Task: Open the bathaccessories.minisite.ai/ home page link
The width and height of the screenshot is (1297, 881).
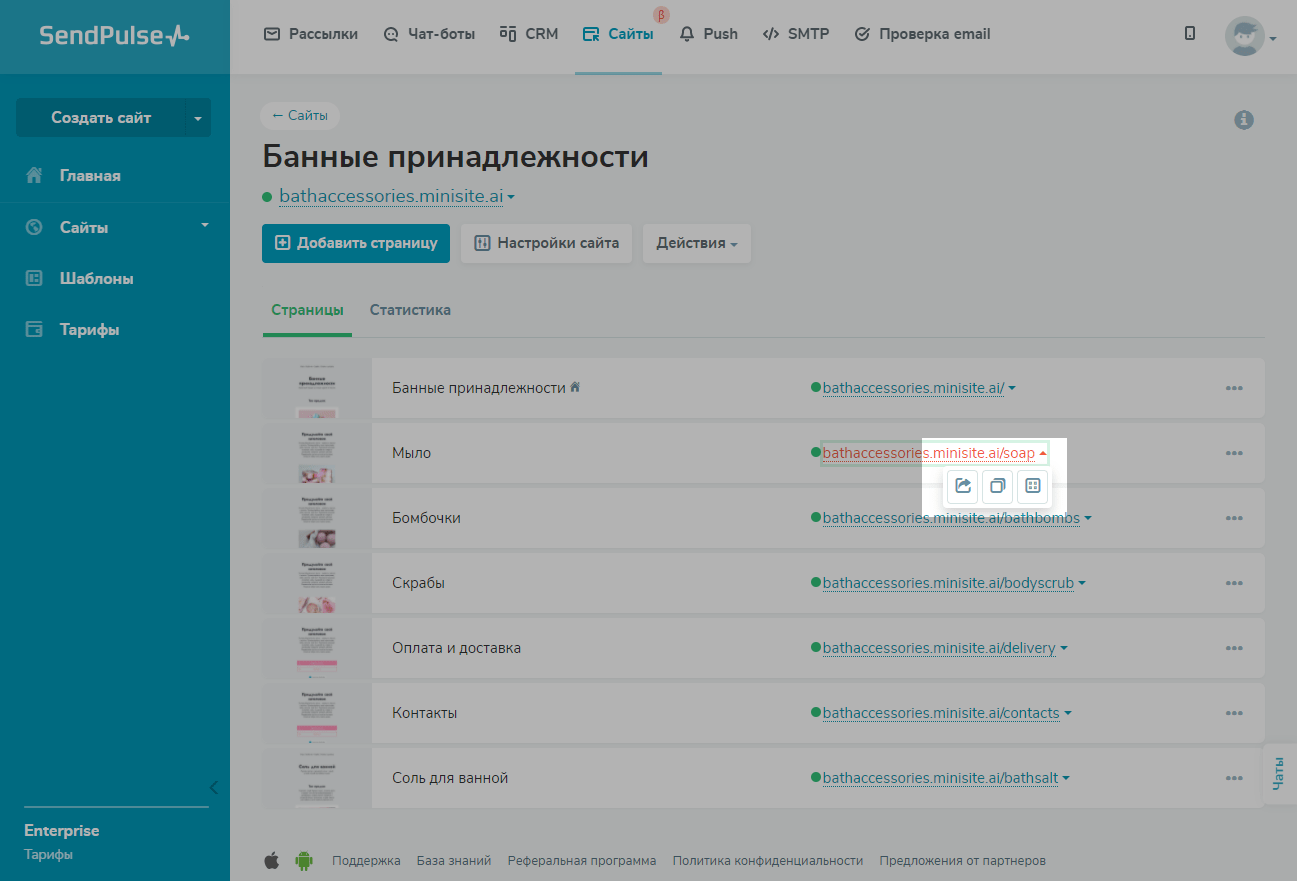Action: coord(913,388)
